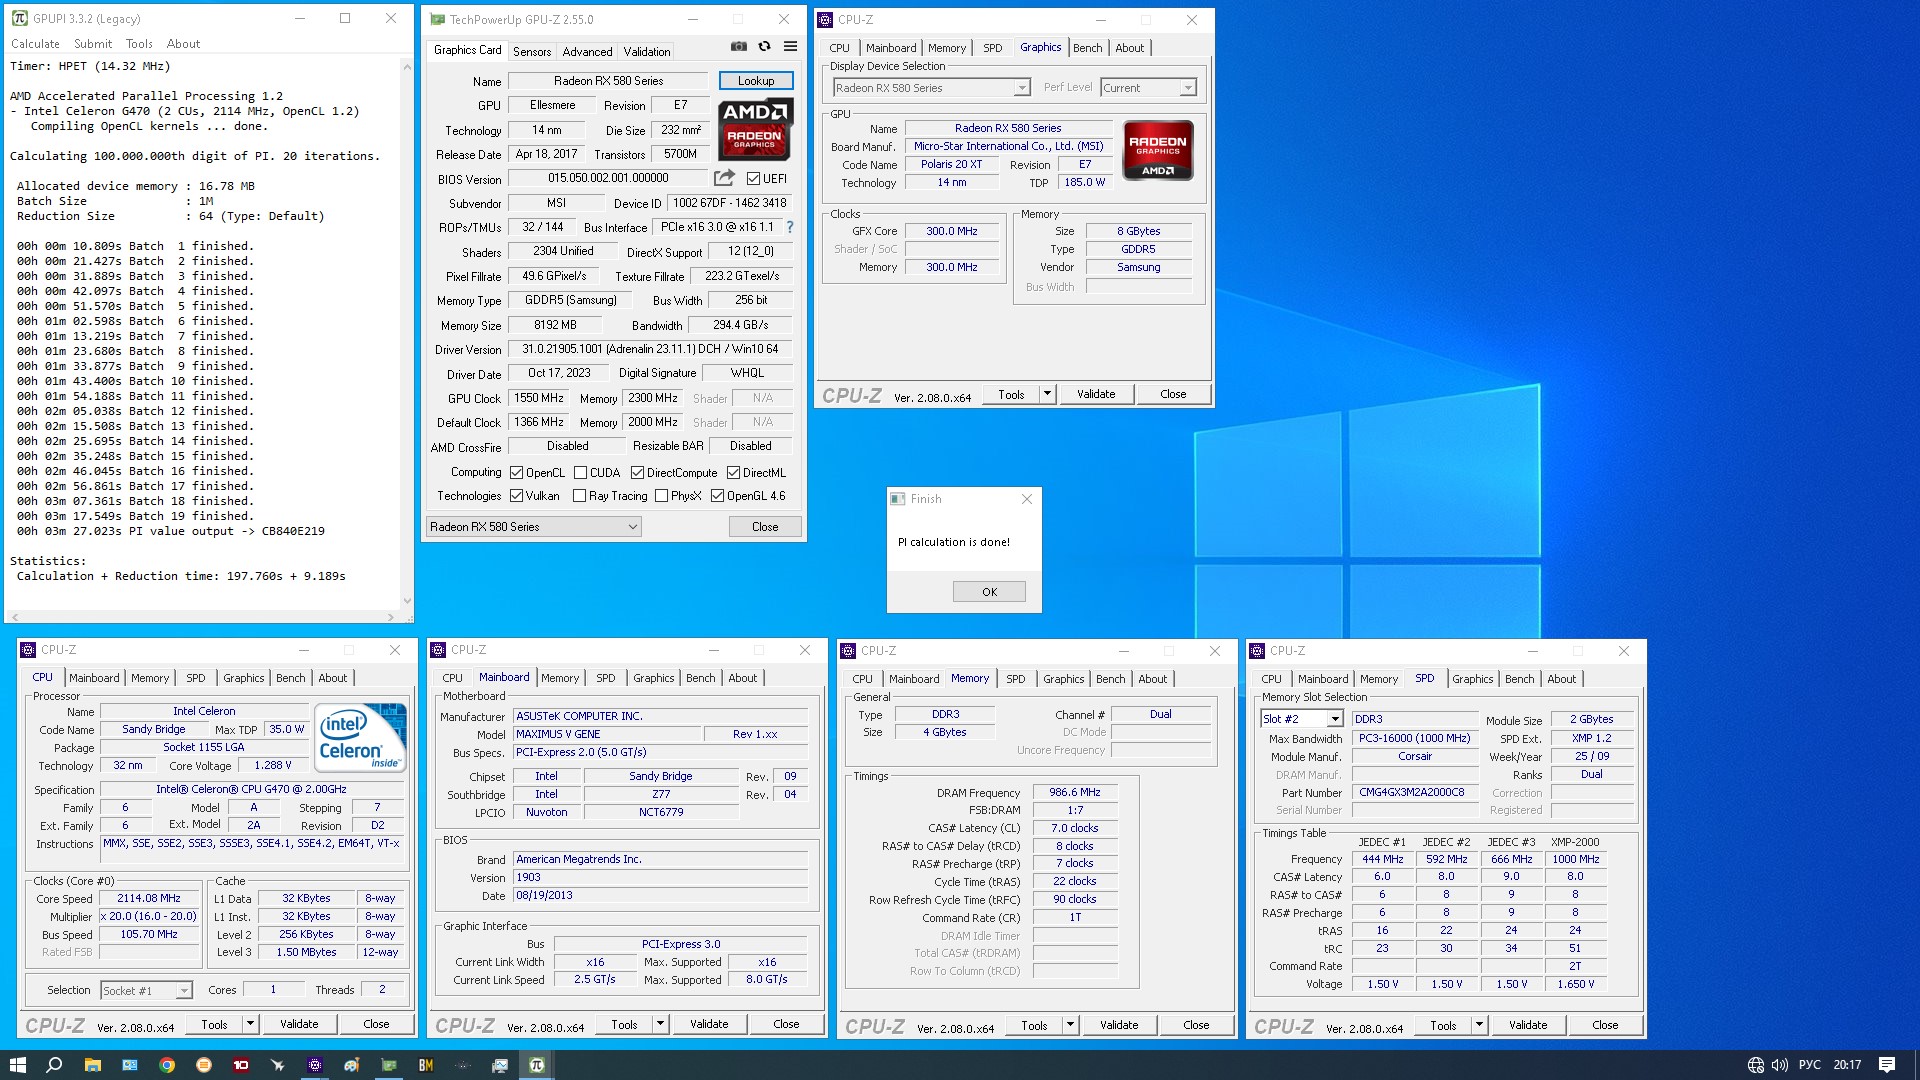Open Display Device Selection dropdown
Screen dimensions: 1920x1080
click(x=931, y=88)
